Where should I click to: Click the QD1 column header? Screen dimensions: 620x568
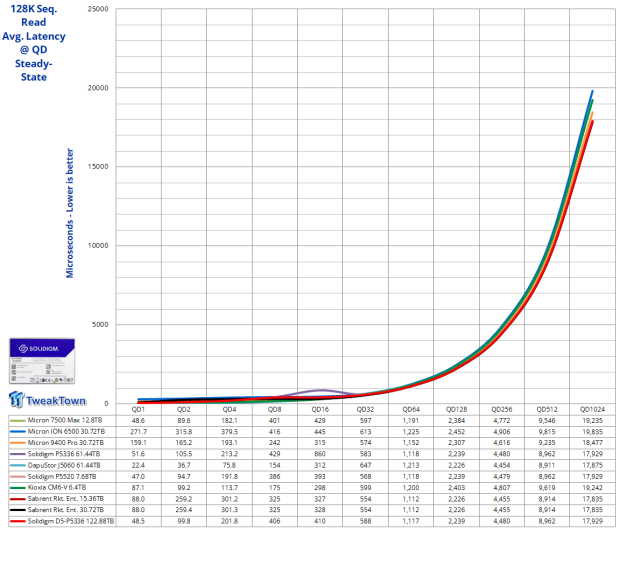point(138,409)
